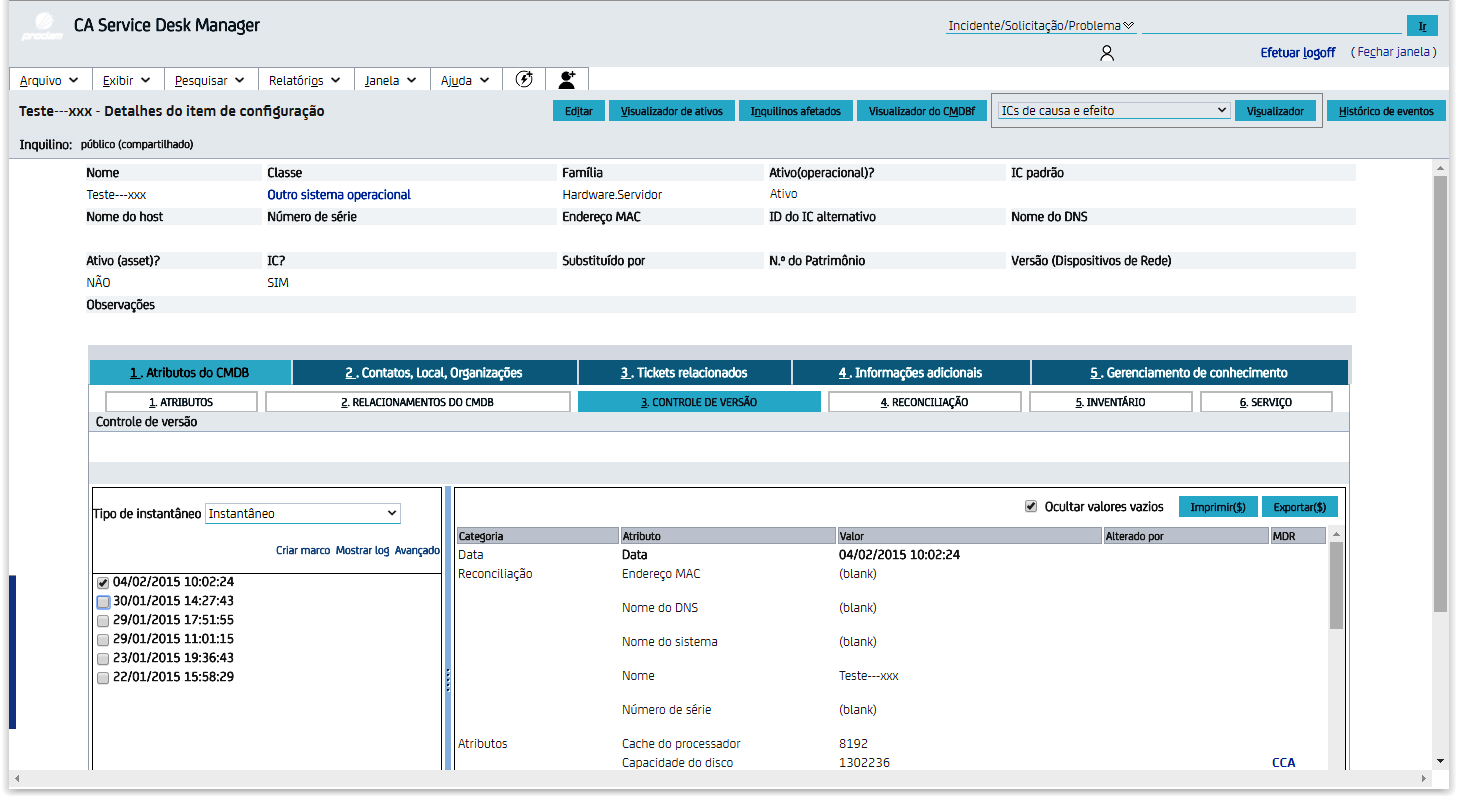Open Histórico de eventos
The height and width of the screenshot is (797, 1457).
coord(1386,111)
